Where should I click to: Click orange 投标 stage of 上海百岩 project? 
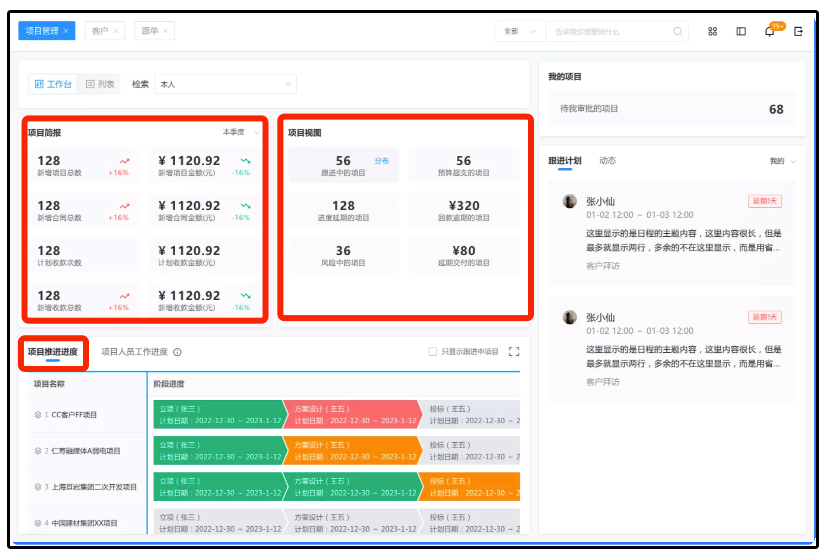click(x=469, y=486)
